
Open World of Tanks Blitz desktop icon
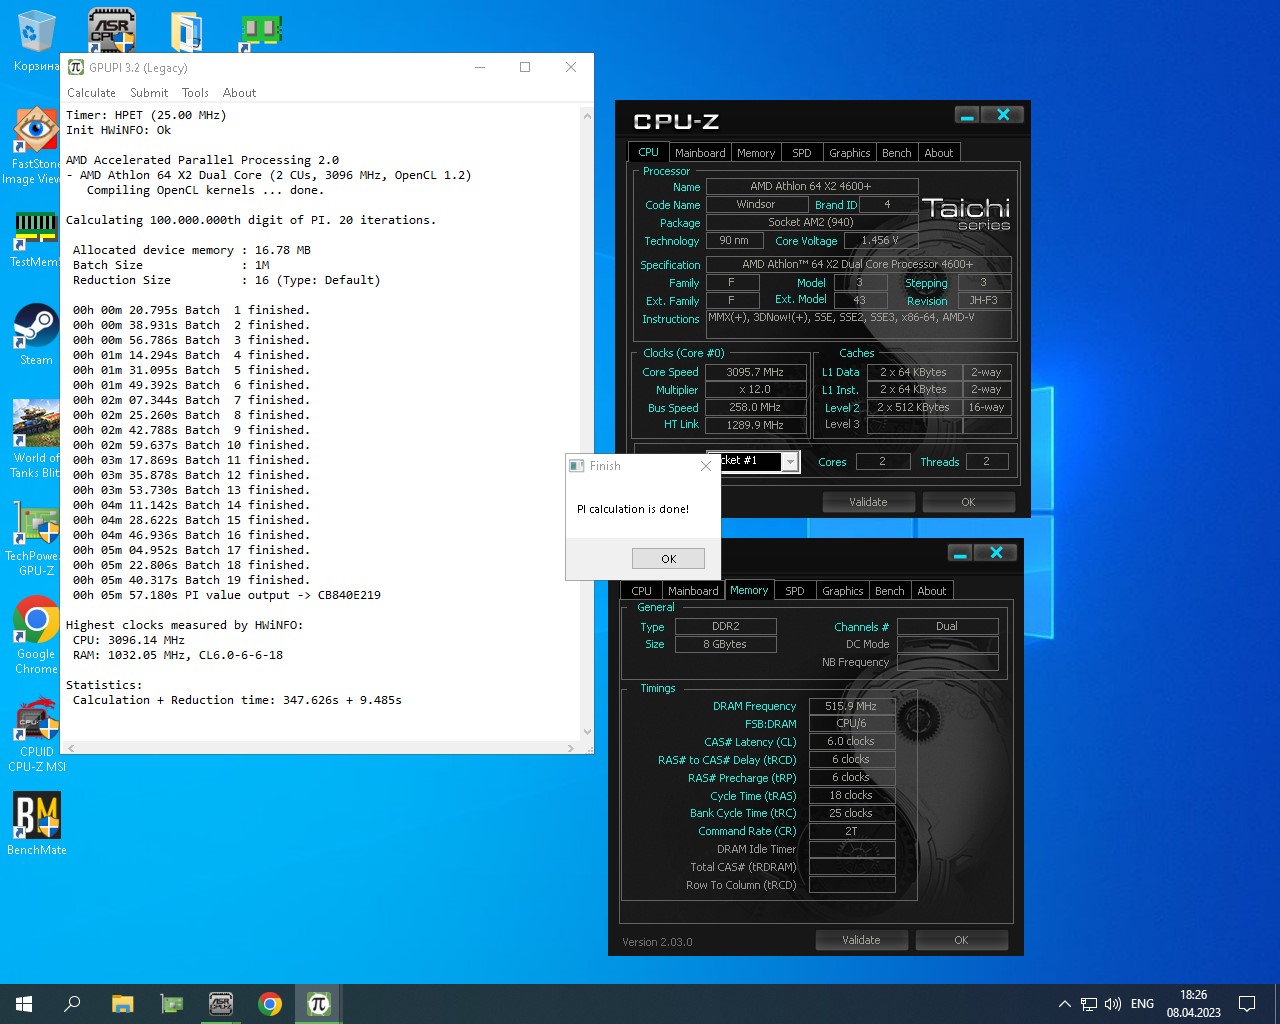pyautogui.click(x=36, y=438)
